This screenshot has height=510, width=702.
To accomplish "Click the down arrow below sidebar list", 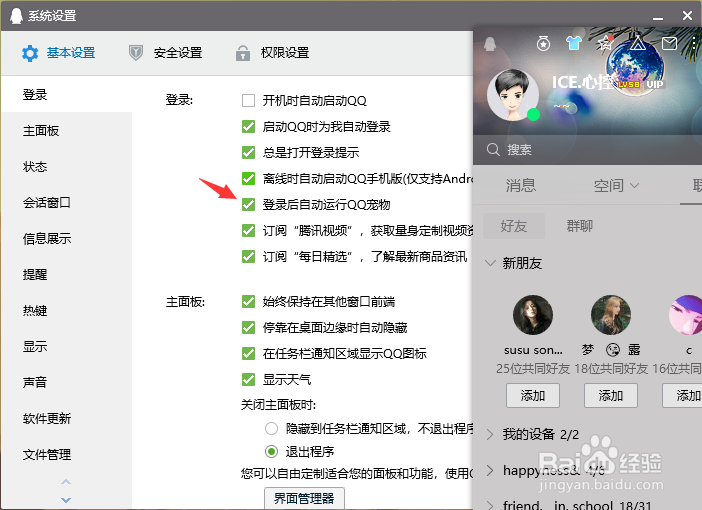I will pos(66,500).
